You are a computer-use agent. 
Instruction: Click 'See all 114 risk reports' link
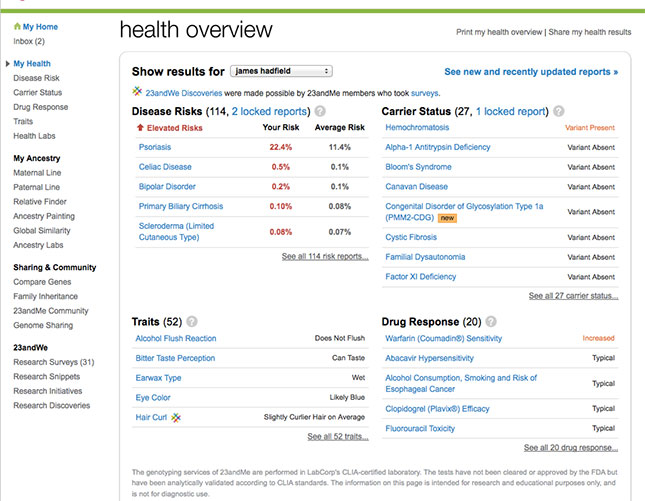coord(325,257)
